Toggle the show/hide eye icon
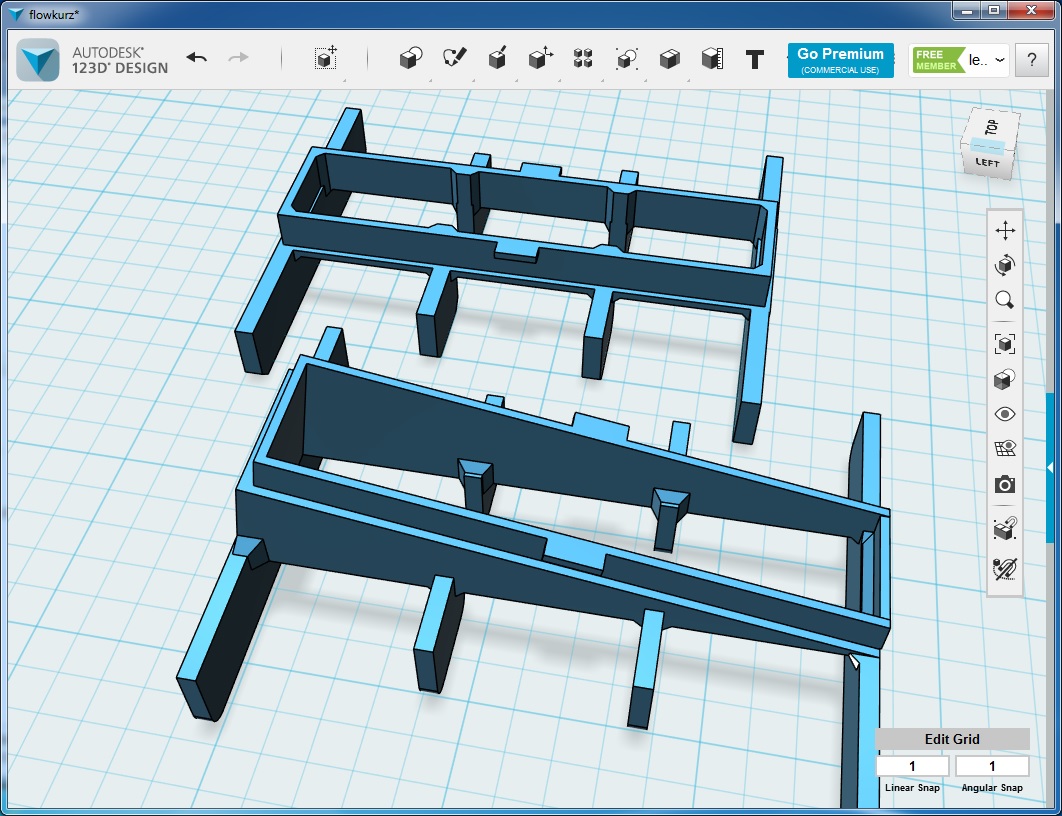This screenshot has width=1062, height=816. click(1005, 414)
